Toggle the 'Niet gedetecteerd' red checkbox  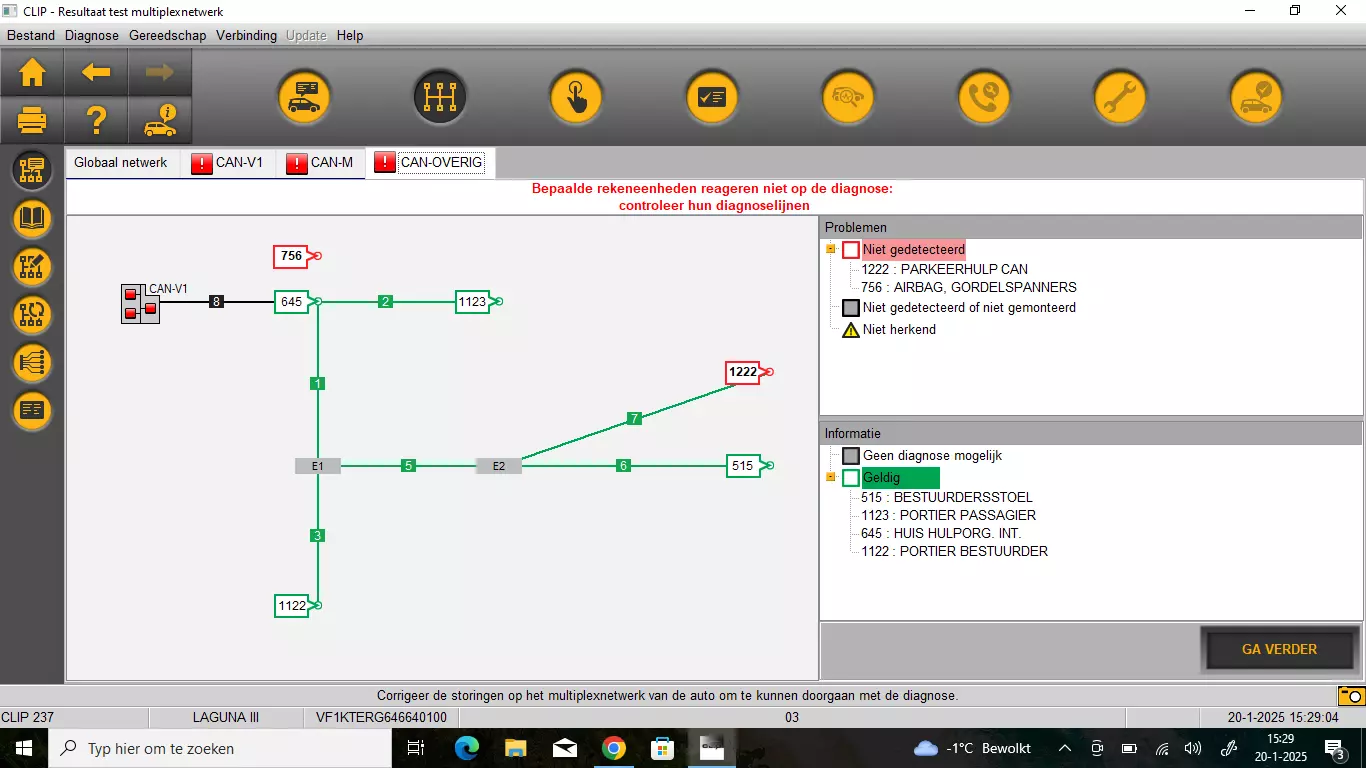(x=851, y=250)
